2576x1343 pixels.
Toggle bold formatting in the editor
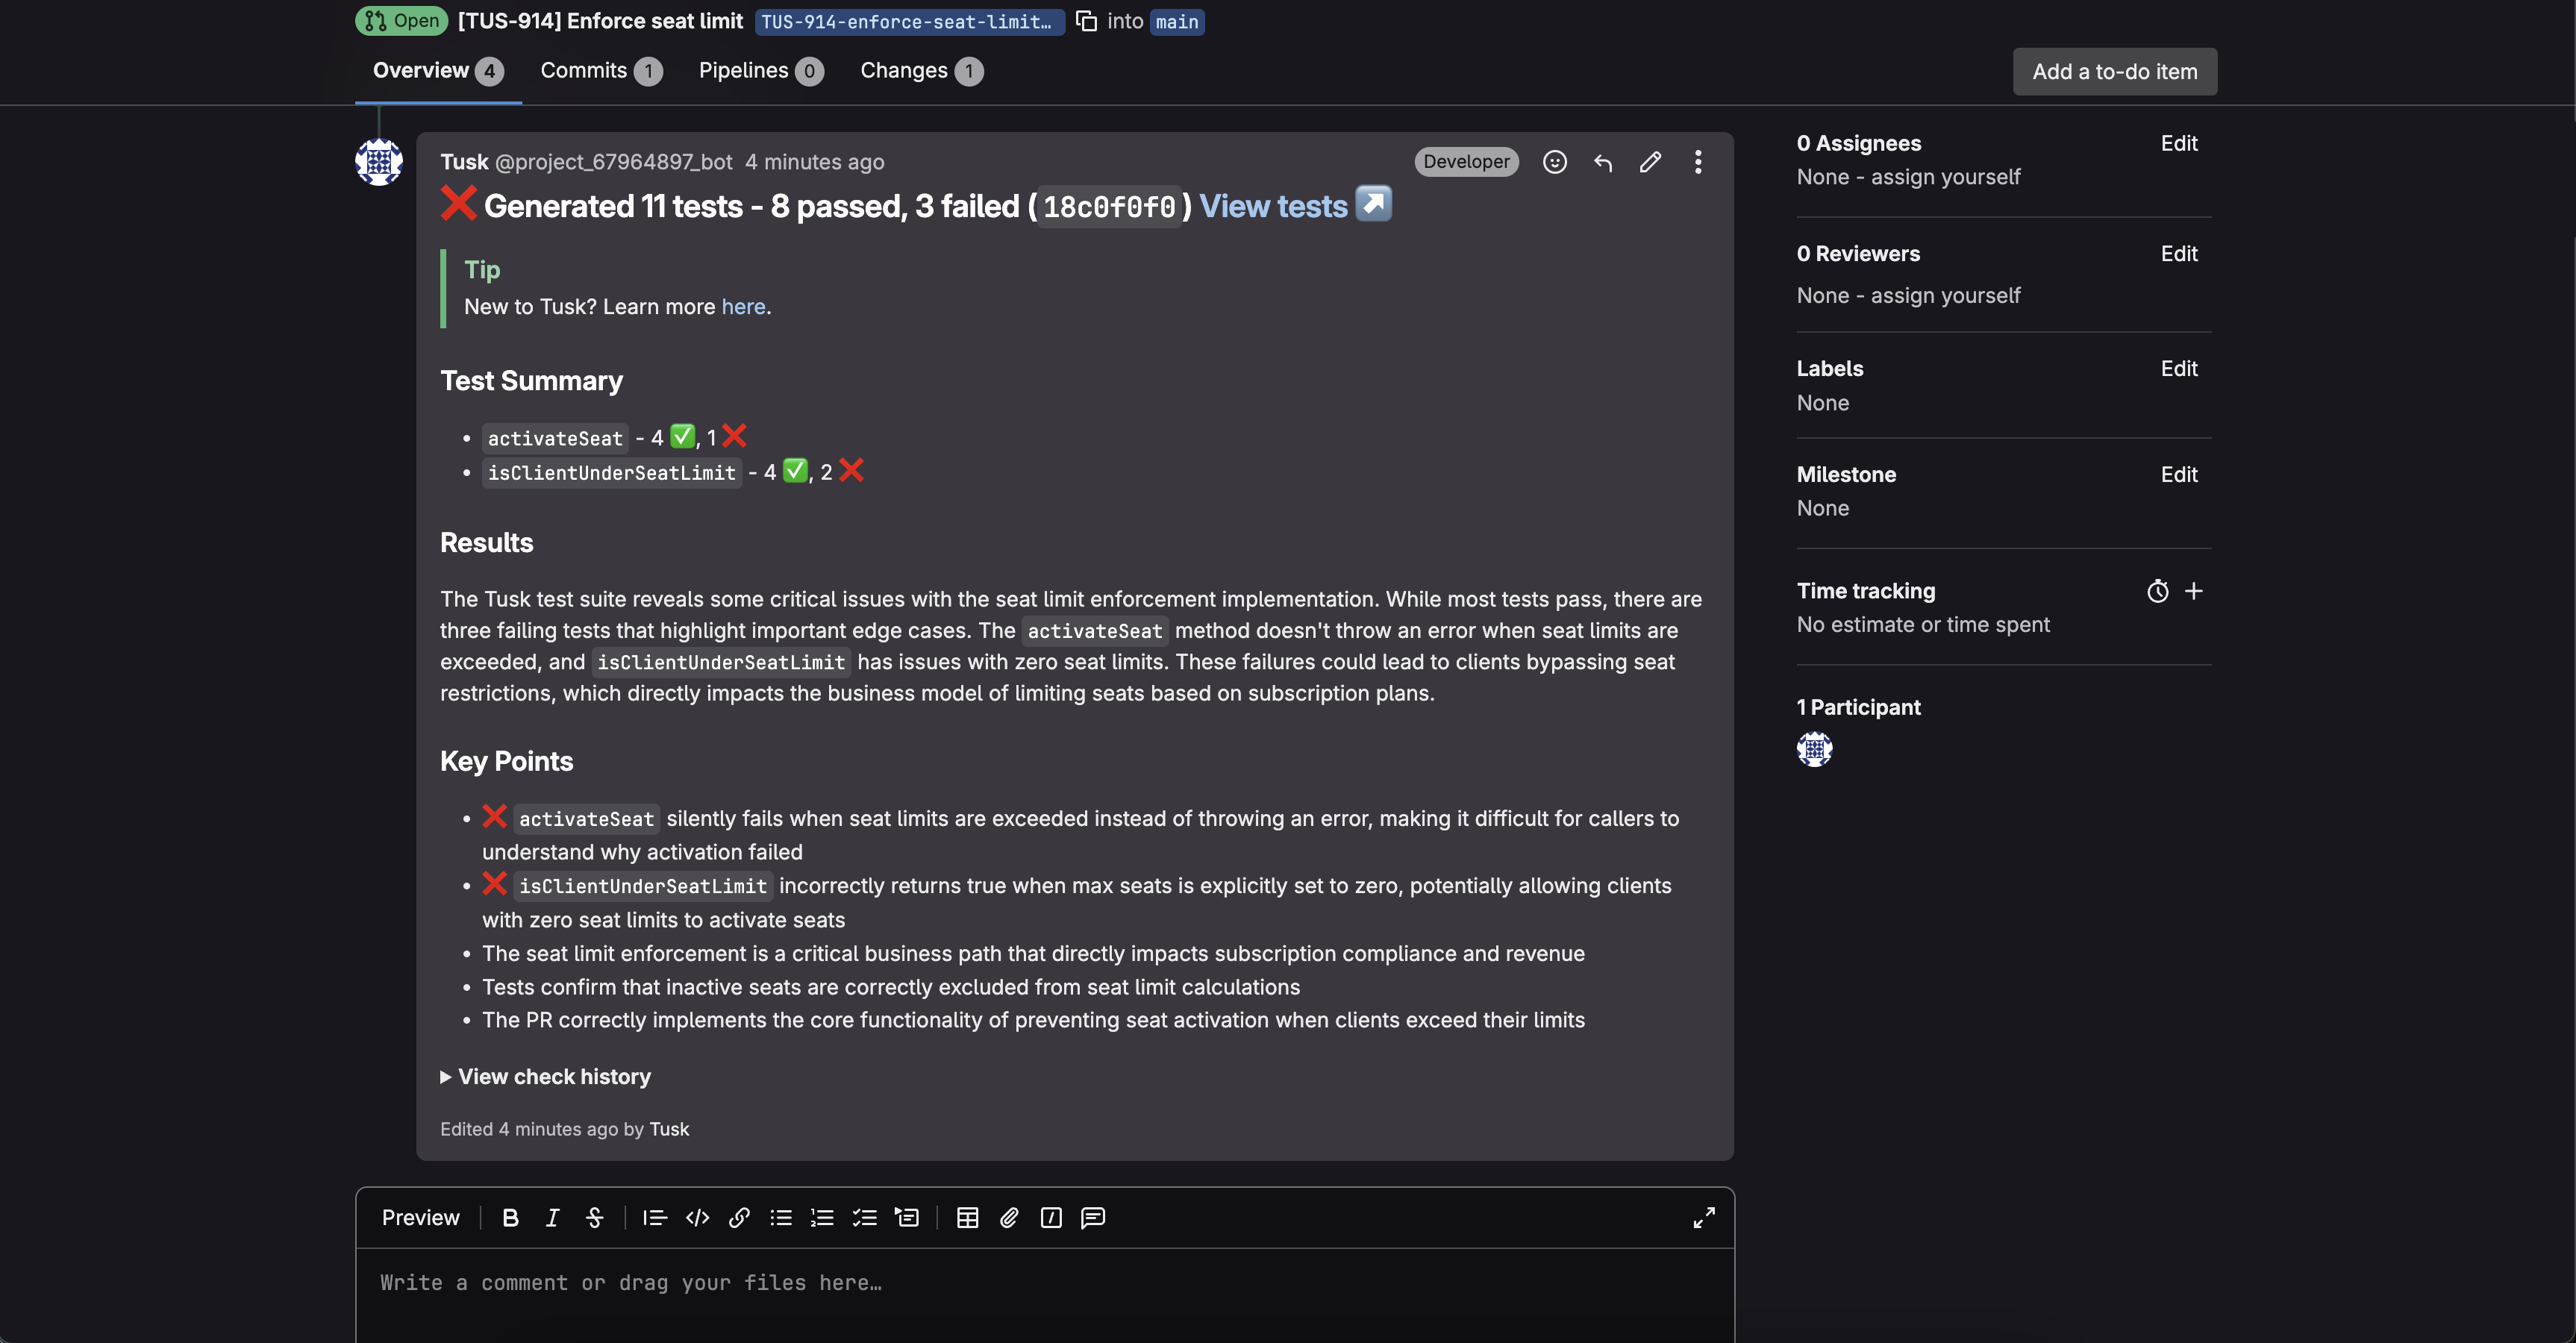510,1217
